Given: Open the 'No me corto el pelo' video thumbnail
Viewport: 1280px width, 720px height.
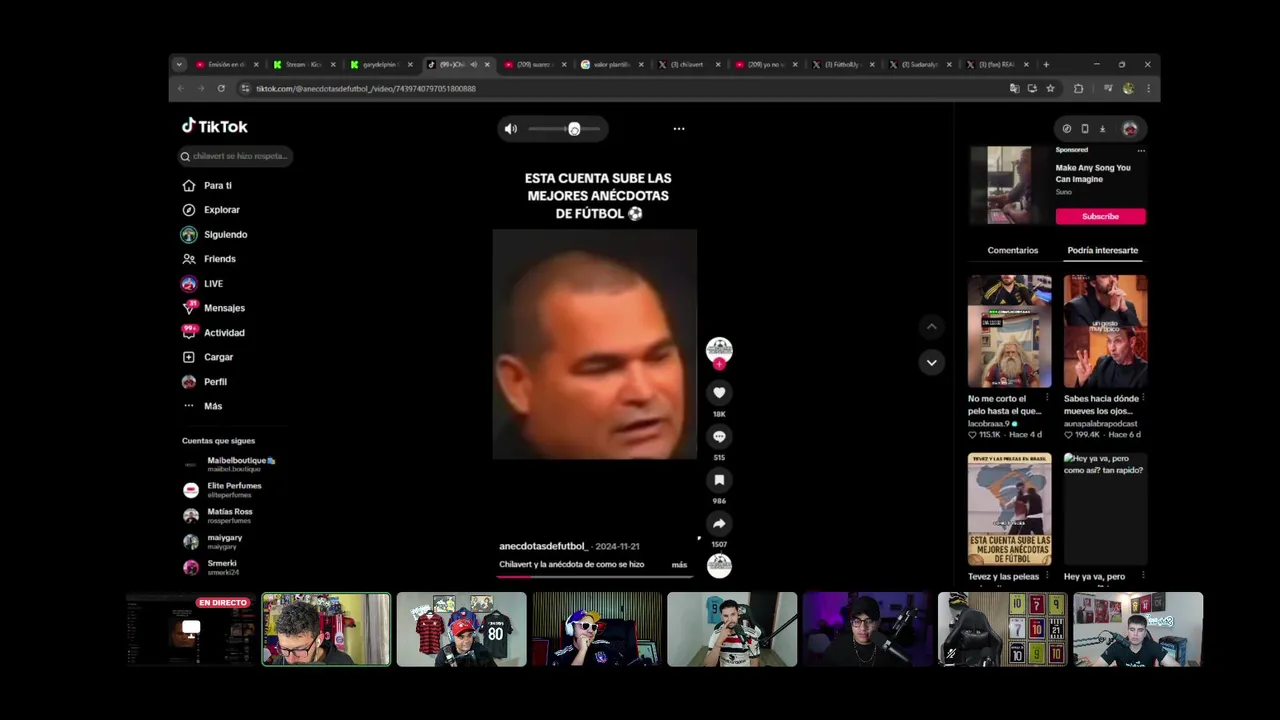Looking at the screenshot, I should click(1009, 331).
